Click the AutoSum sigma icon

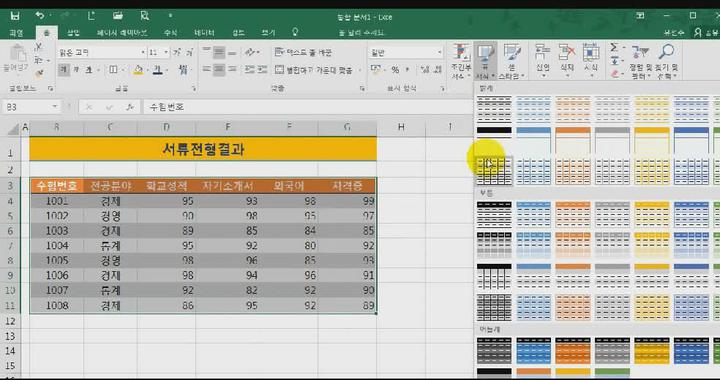(614, 48)
